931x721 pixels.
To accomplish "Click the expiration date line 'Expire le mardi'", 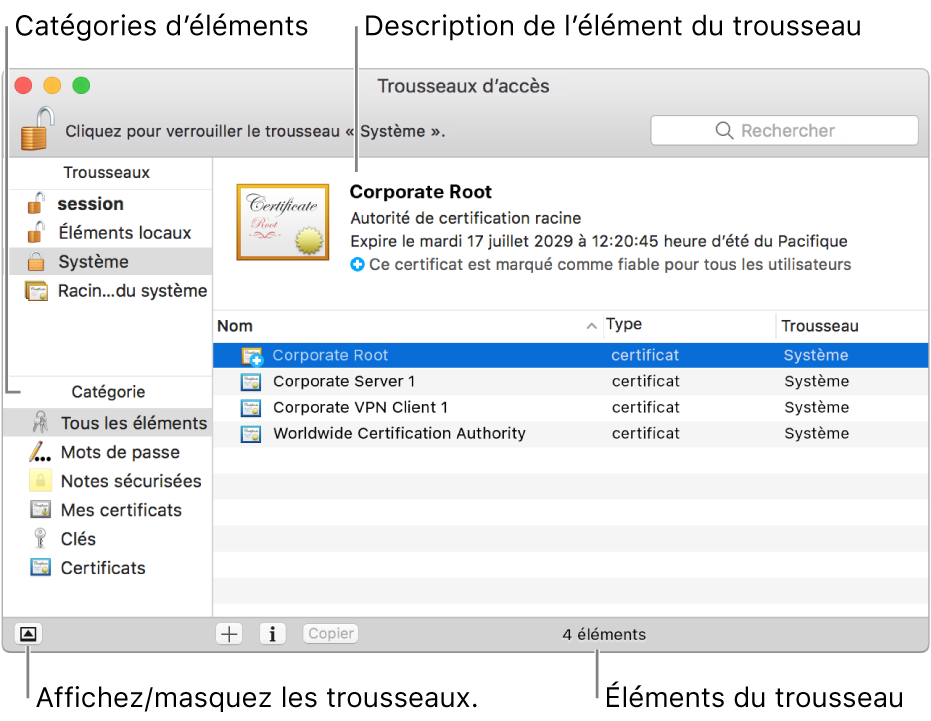I will coord(598,241).
